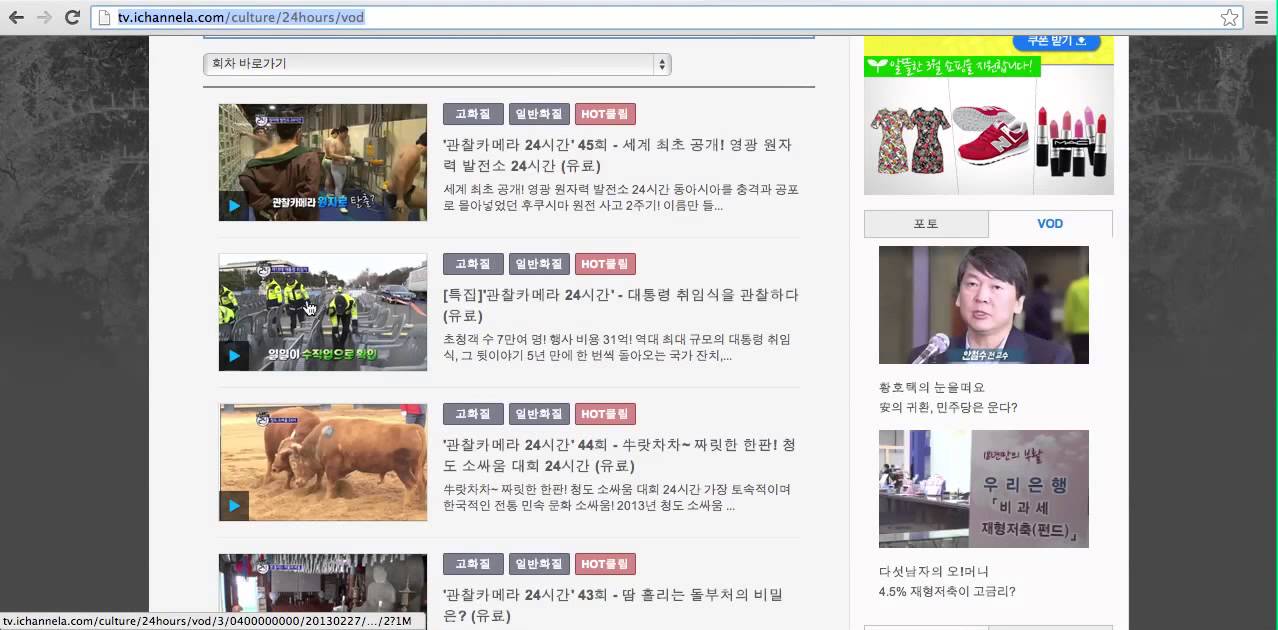1278x630 pixels.
Task: Play the episode 44 bullfight video
Action: 234,506
